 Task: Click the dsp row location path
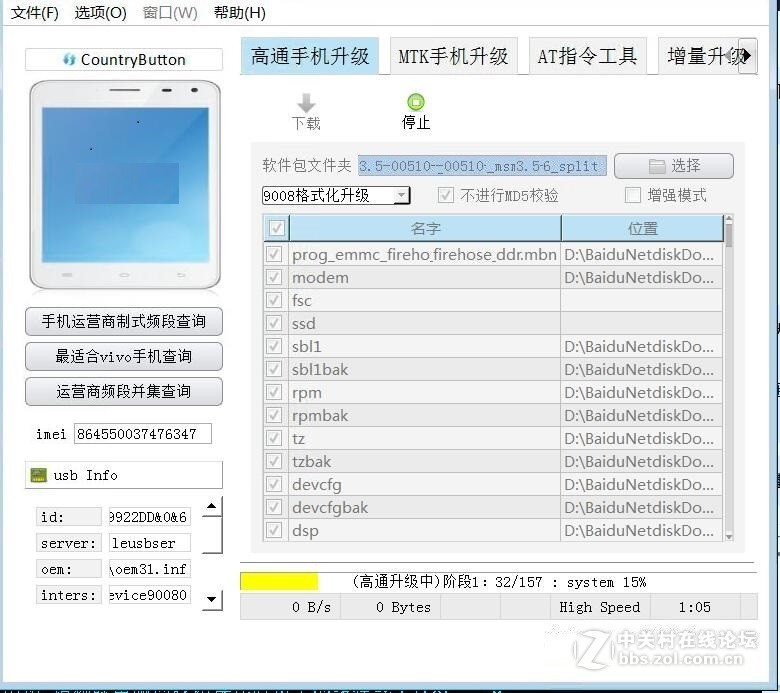(x=641, y=530)
